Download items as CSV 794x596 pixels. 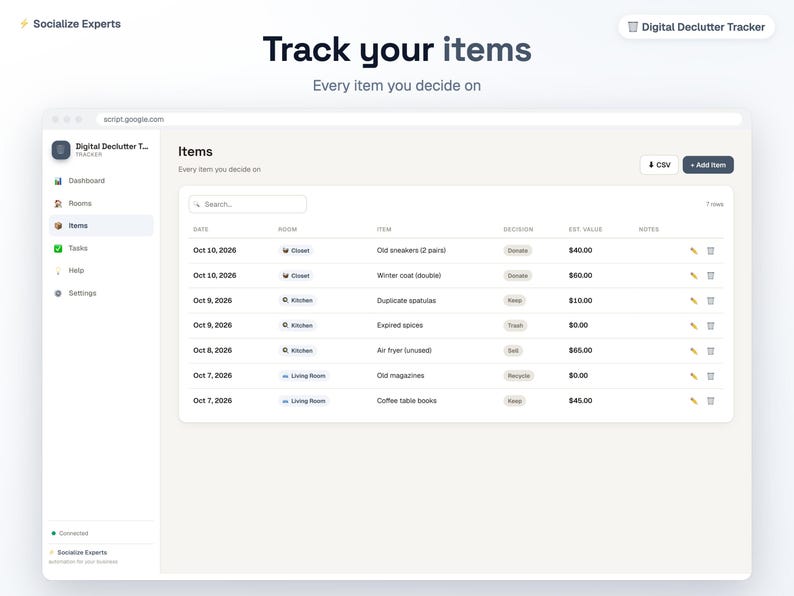[x=659, y=165]
